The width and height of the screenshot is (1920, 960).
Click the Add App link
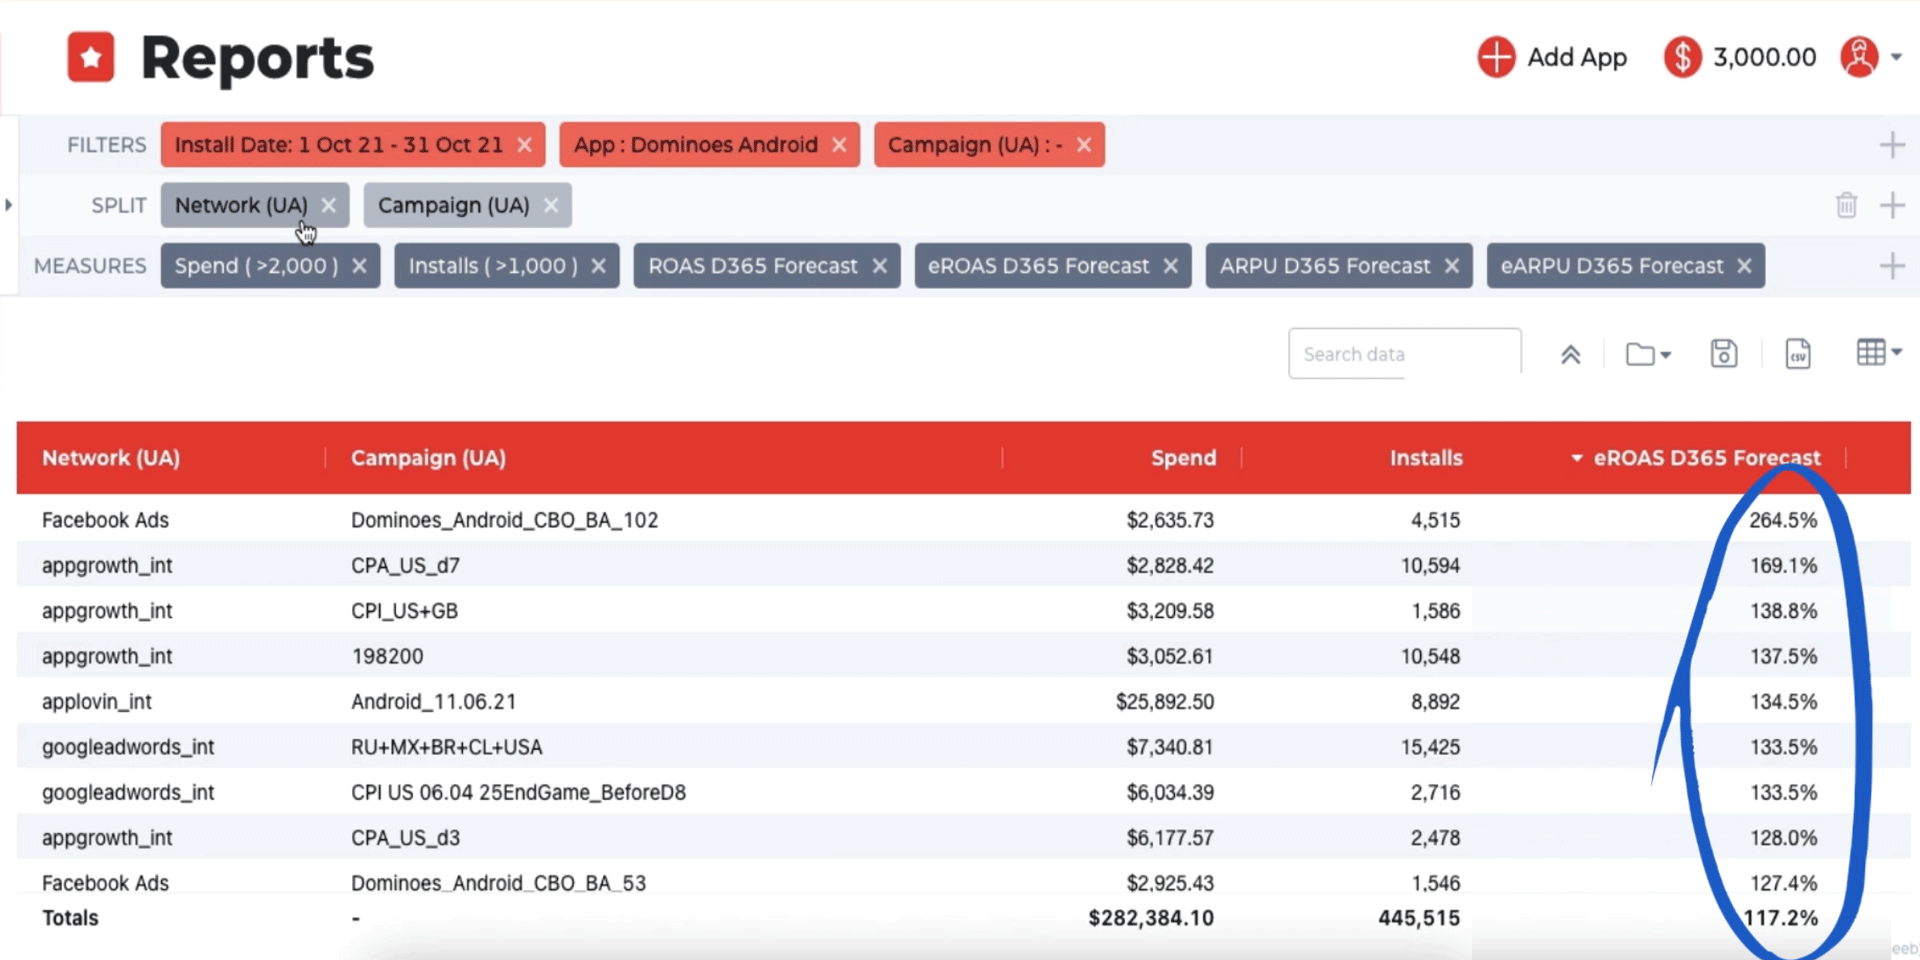[1578, 57]
